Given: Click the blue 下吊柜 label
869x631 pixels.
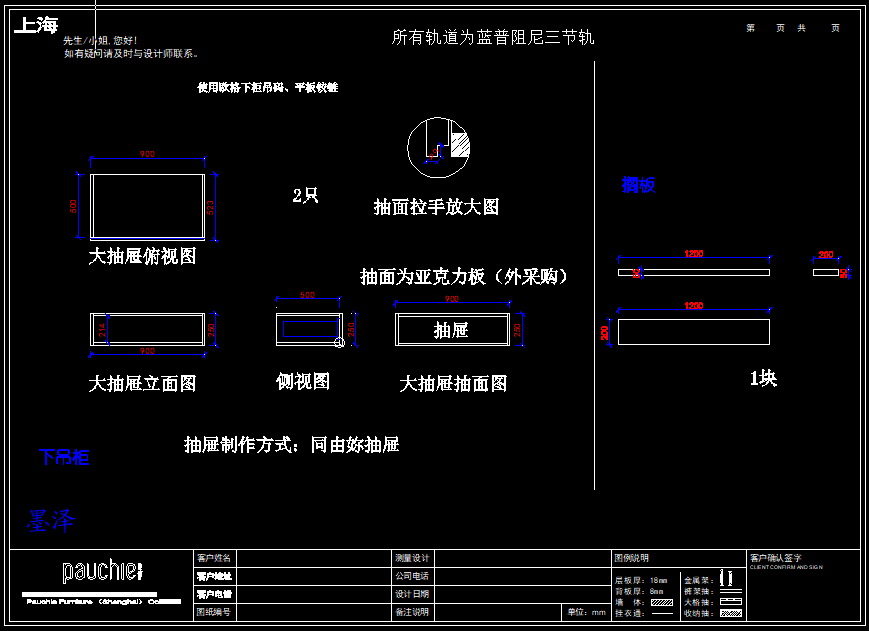Looking at the screenshot, I should [x=64, y=457].
